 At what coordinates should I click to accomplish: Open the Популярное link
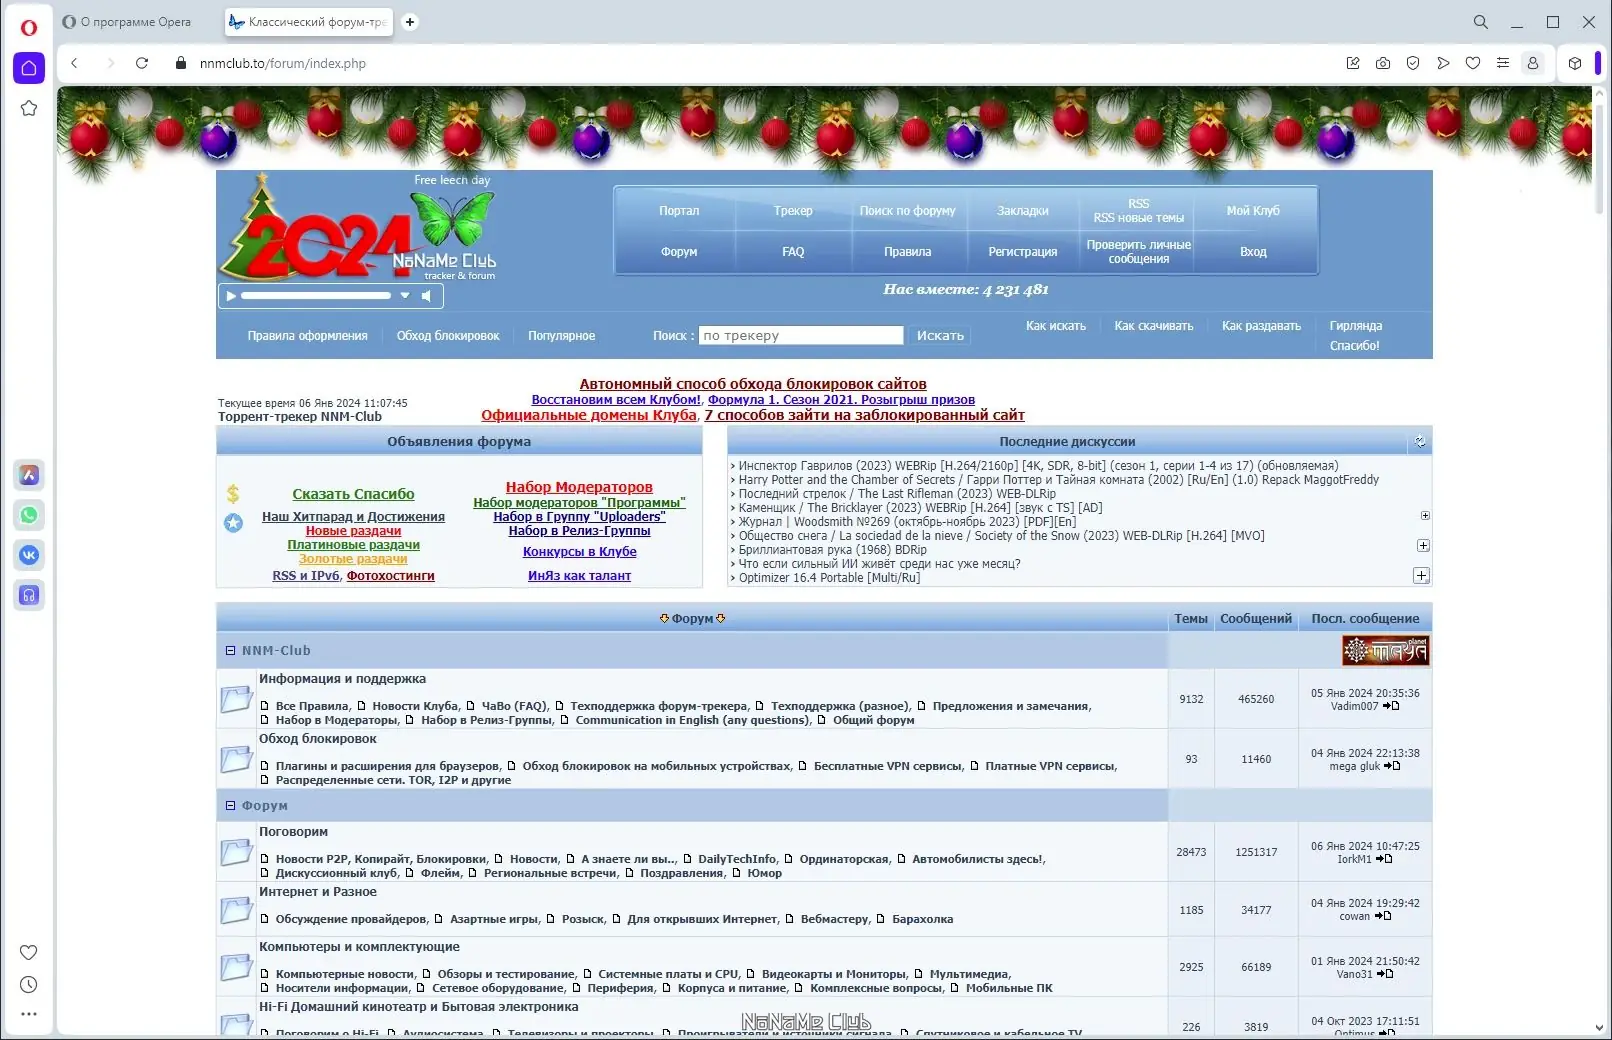click(562, 336)
